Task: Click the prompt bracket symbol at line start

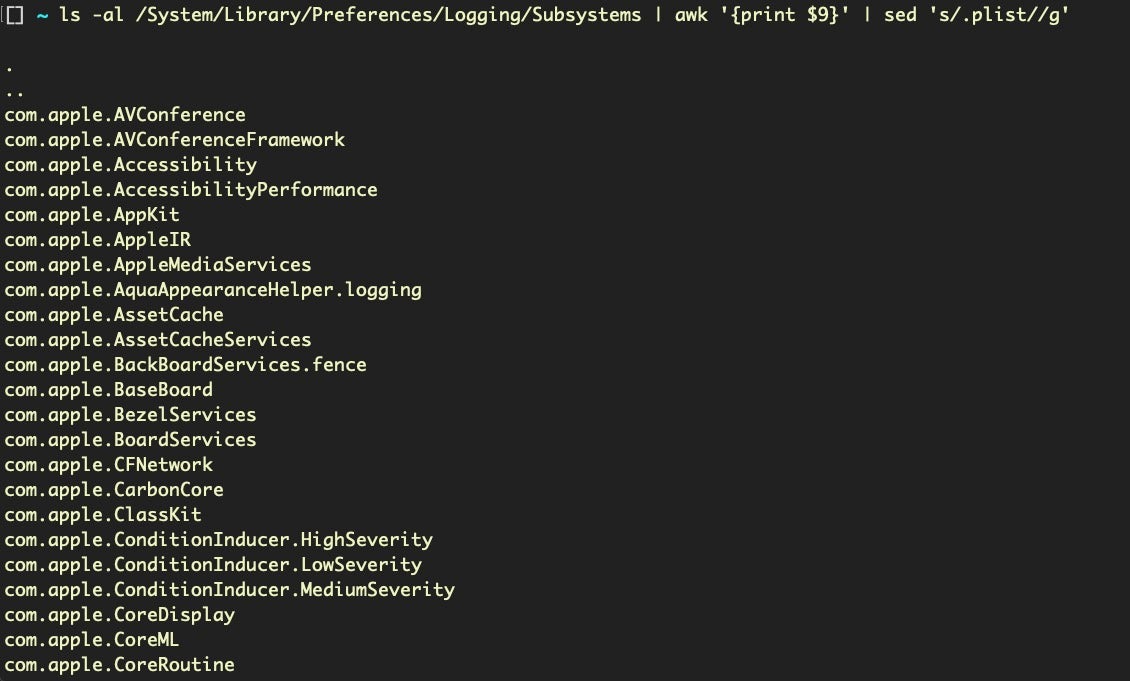Action: point(14,16)
